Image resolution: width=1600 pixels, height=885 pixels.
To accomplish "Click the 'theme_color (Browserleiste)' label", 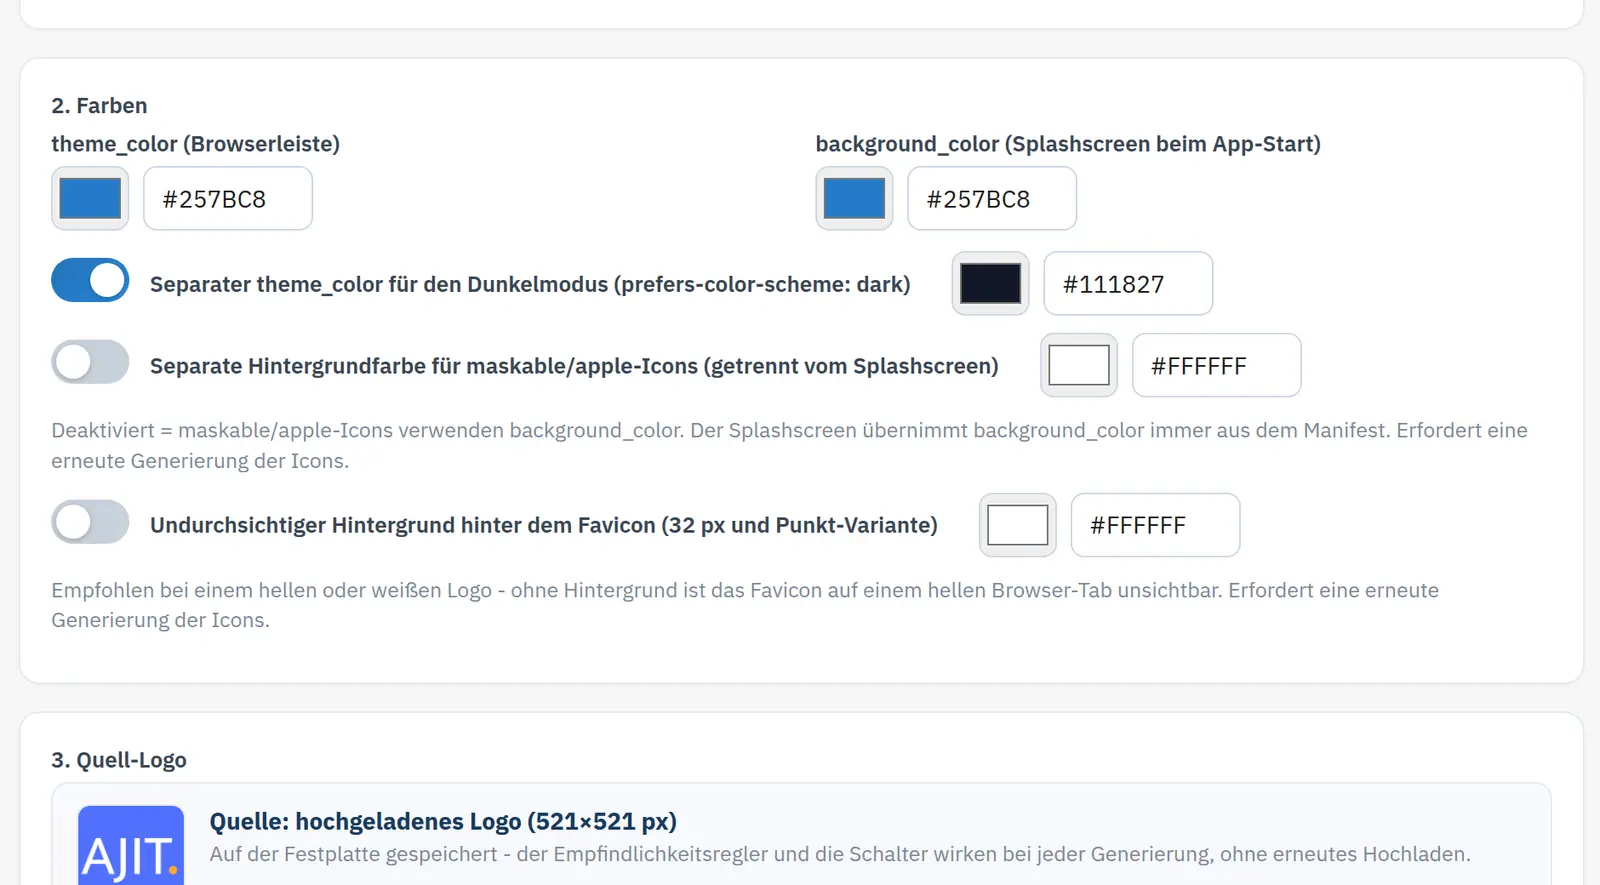I will 196,144.
